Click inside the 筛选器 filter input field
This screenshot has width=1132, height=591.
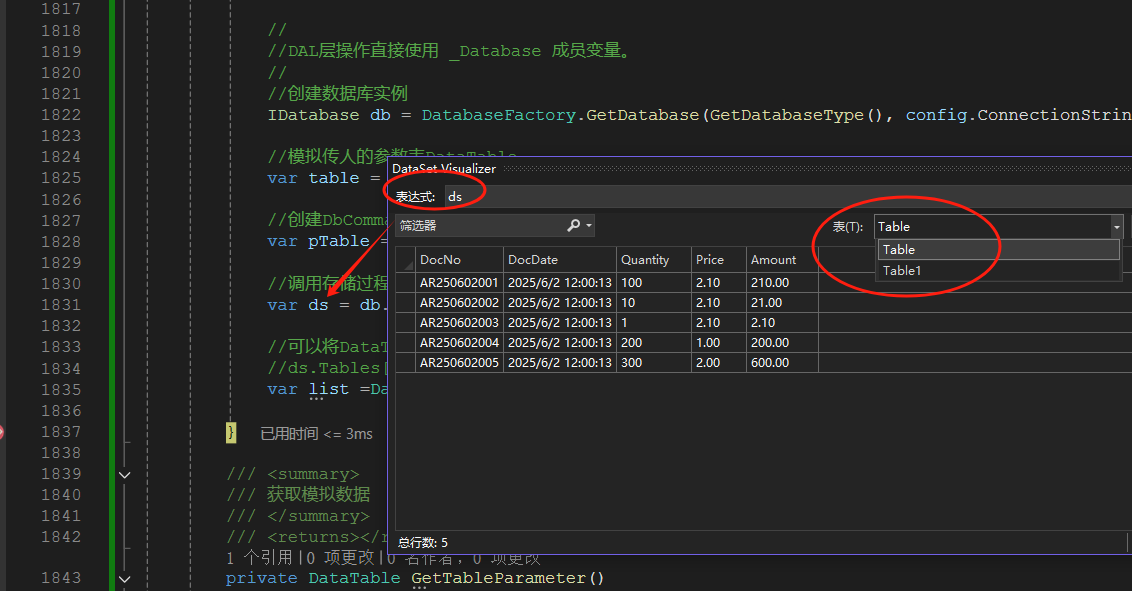(x=480, y=226)
